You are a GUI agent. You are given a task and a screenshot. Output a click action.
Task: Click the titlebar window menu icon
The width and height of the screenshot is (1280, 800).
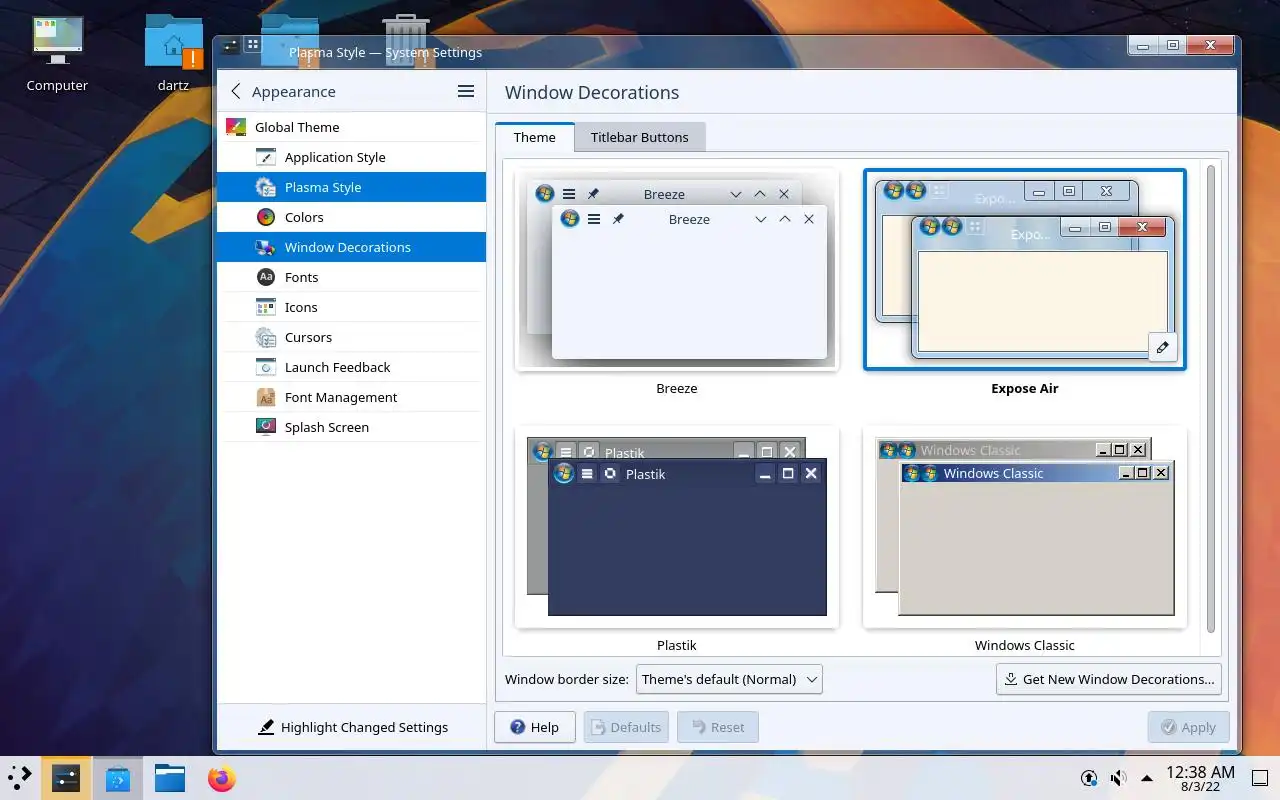pos(231,46)
